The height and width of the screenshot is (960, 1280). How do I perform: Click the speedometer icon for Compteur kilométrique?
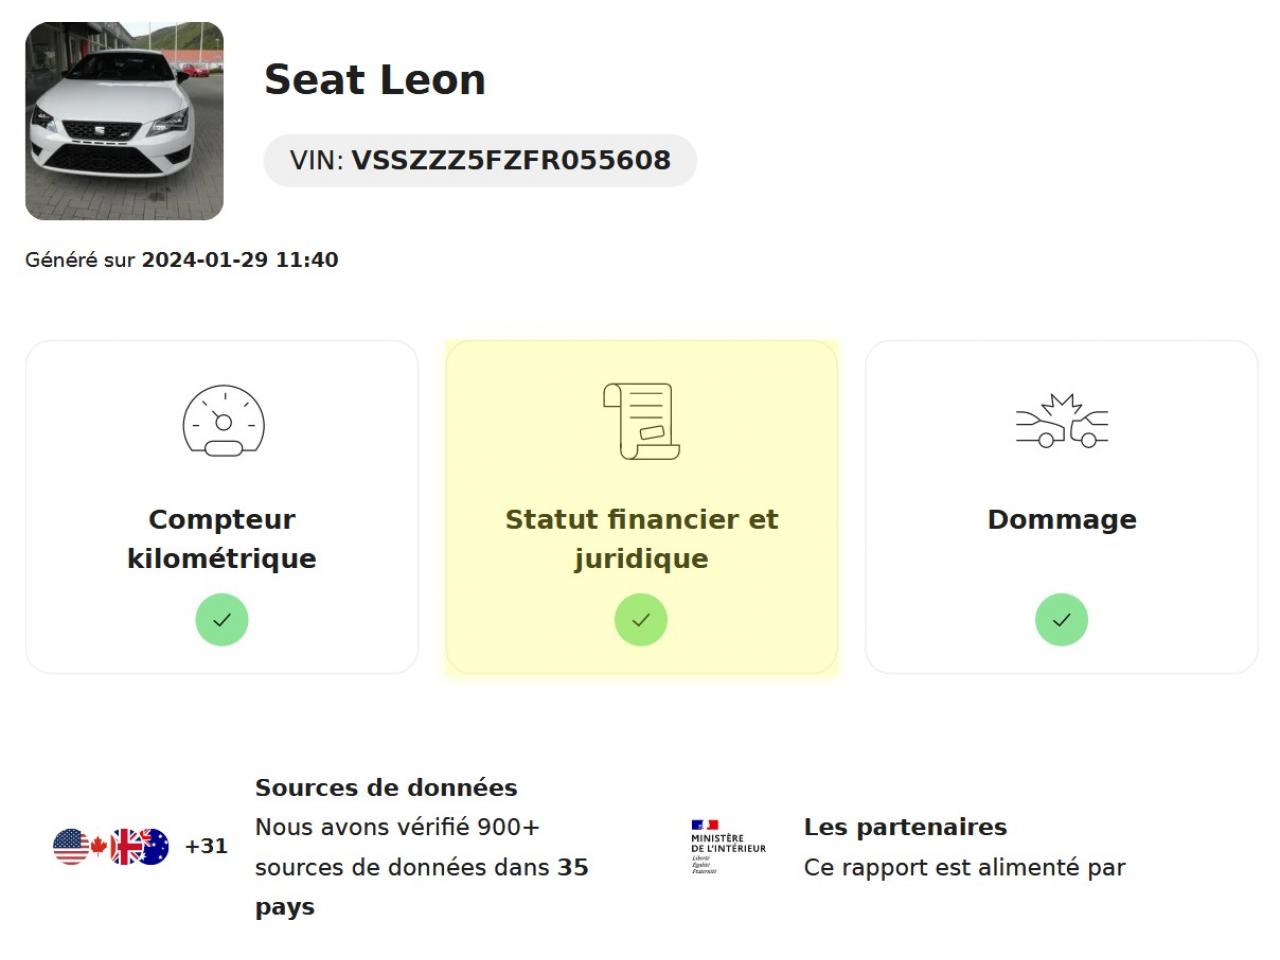(x=223, y=421)
